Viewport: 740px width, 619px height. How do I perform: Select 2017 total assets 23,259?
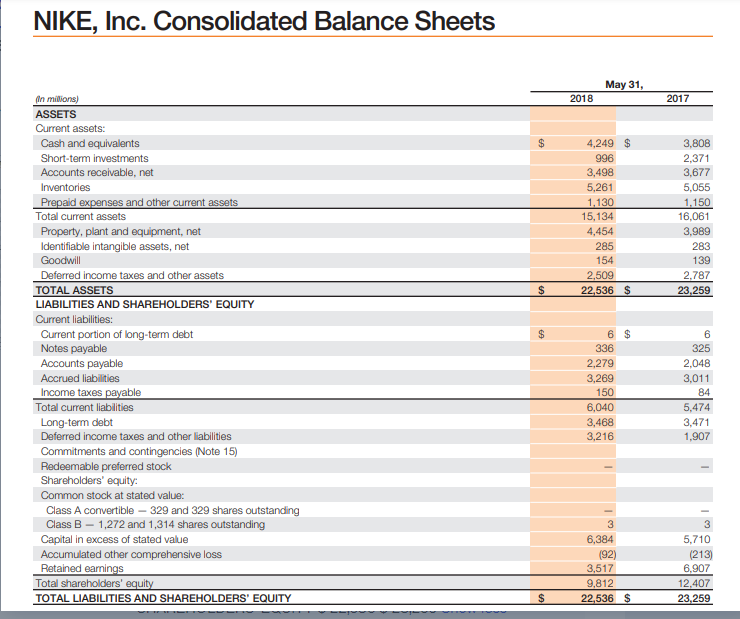694,290
